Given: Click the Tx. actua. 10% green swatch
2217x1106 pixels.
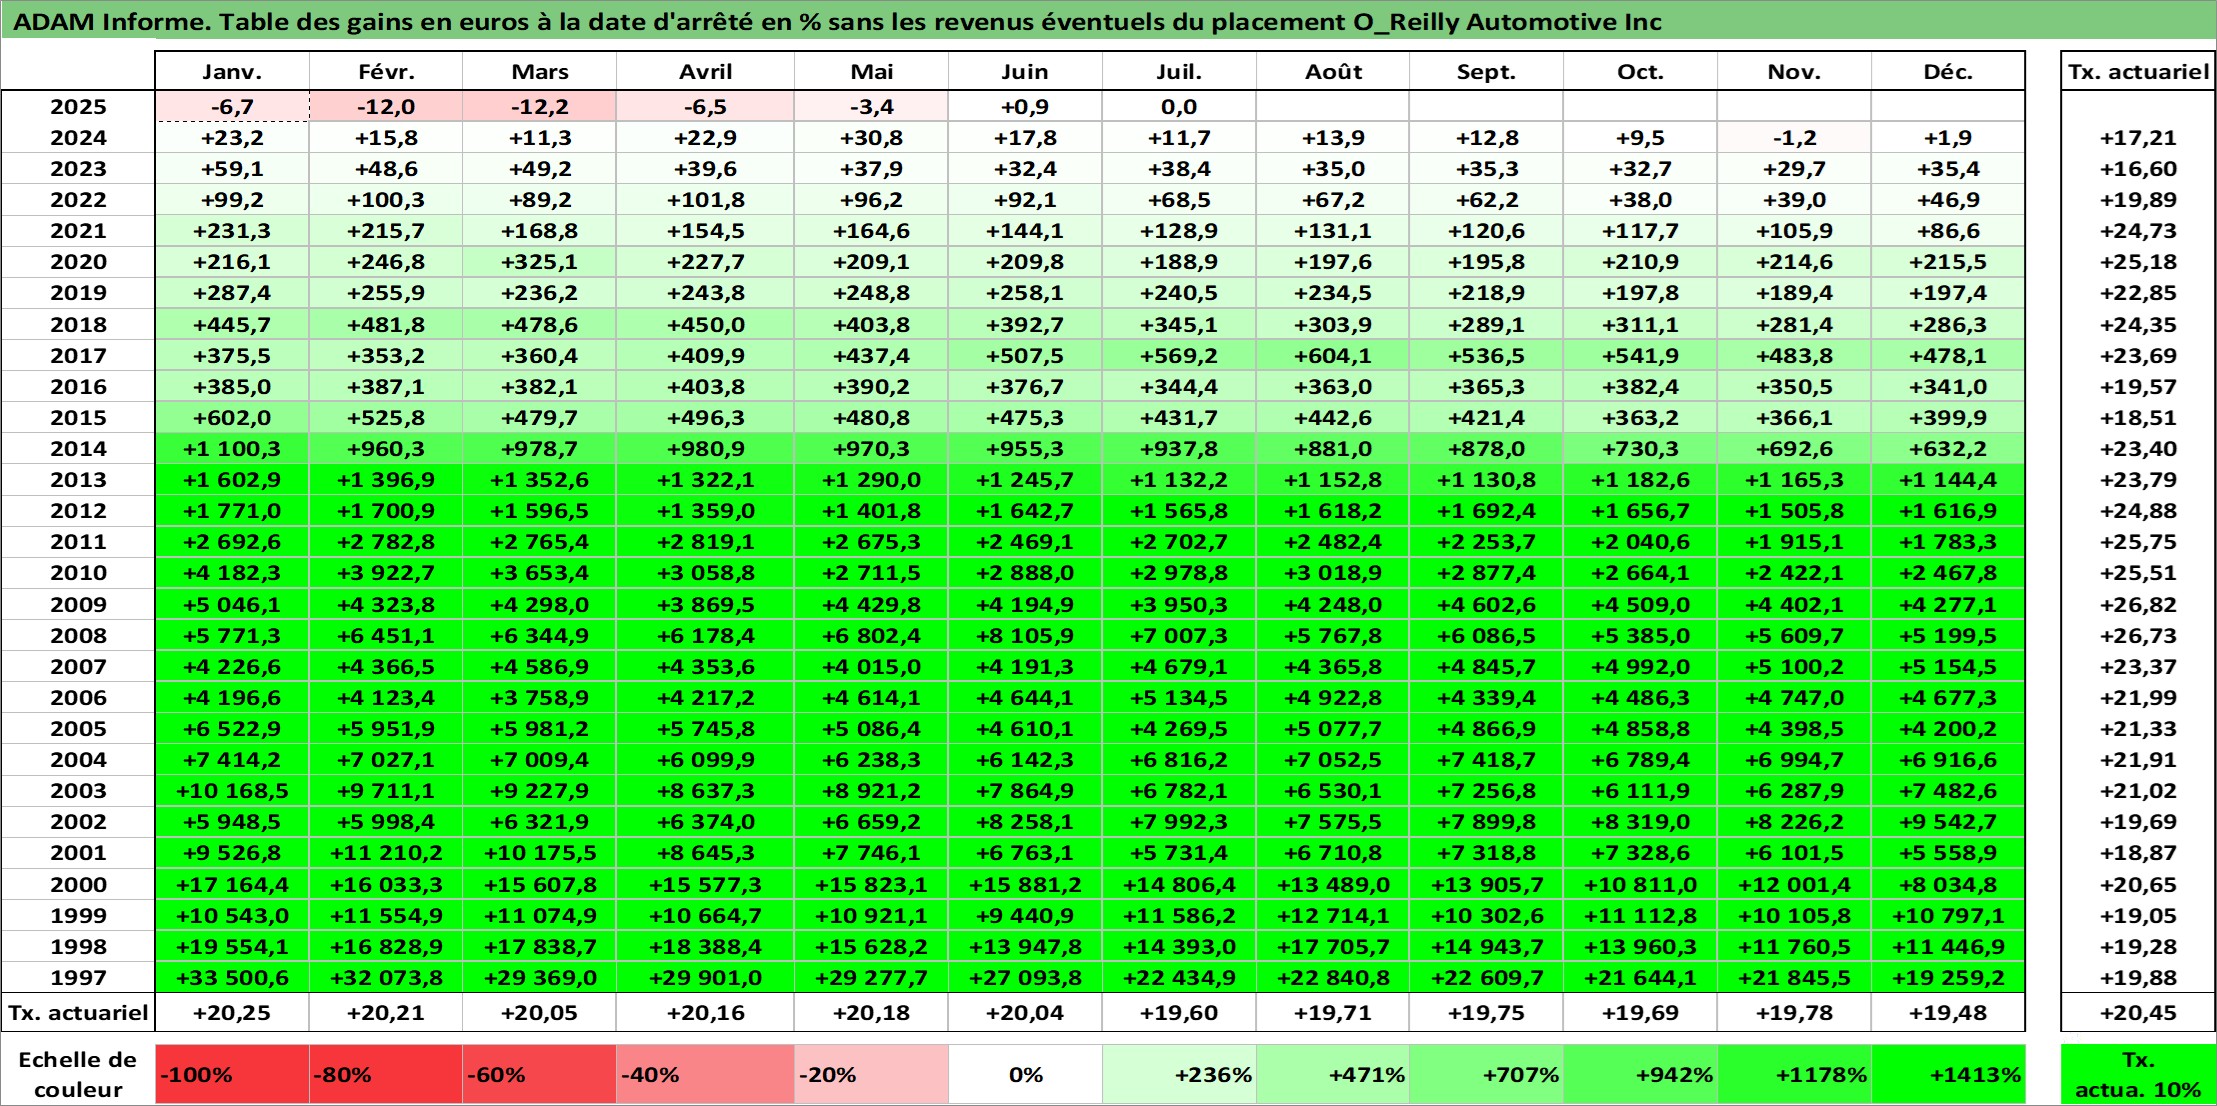Looking at the screenshot, I should pyautogui.click(x=2138, y=1075).
